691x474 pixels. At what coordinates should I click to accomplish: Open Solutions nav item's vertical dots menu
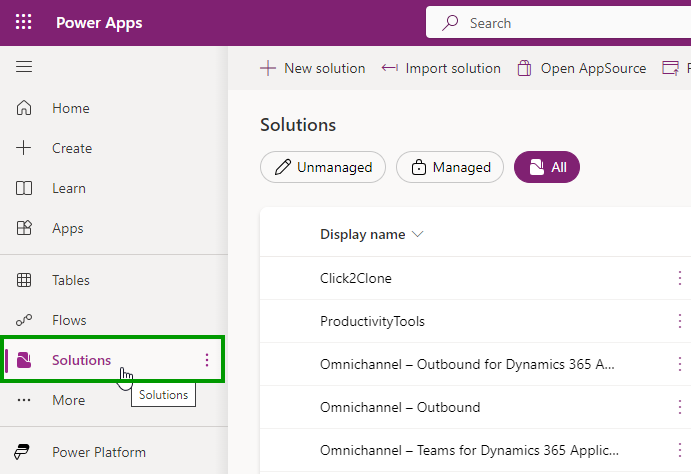pos(207,360)
